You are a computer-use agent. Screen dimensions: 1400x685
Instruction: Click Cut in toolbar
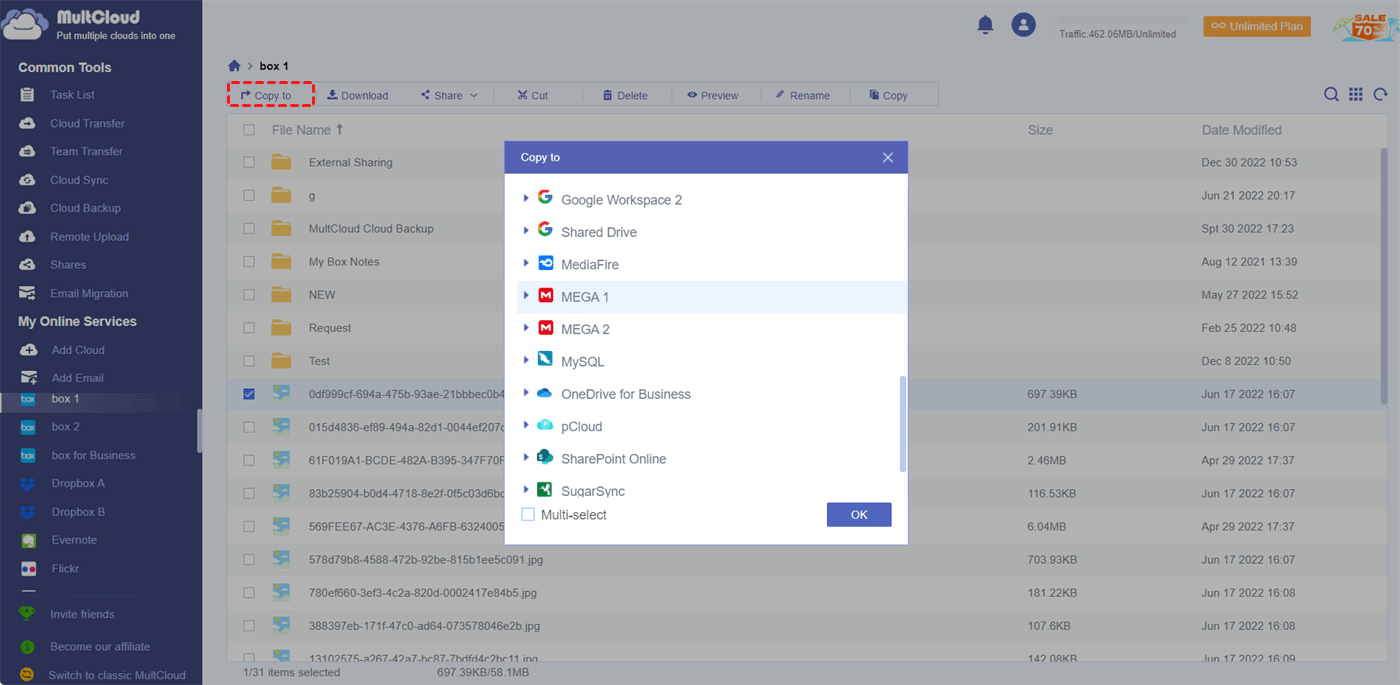point(532,95)
